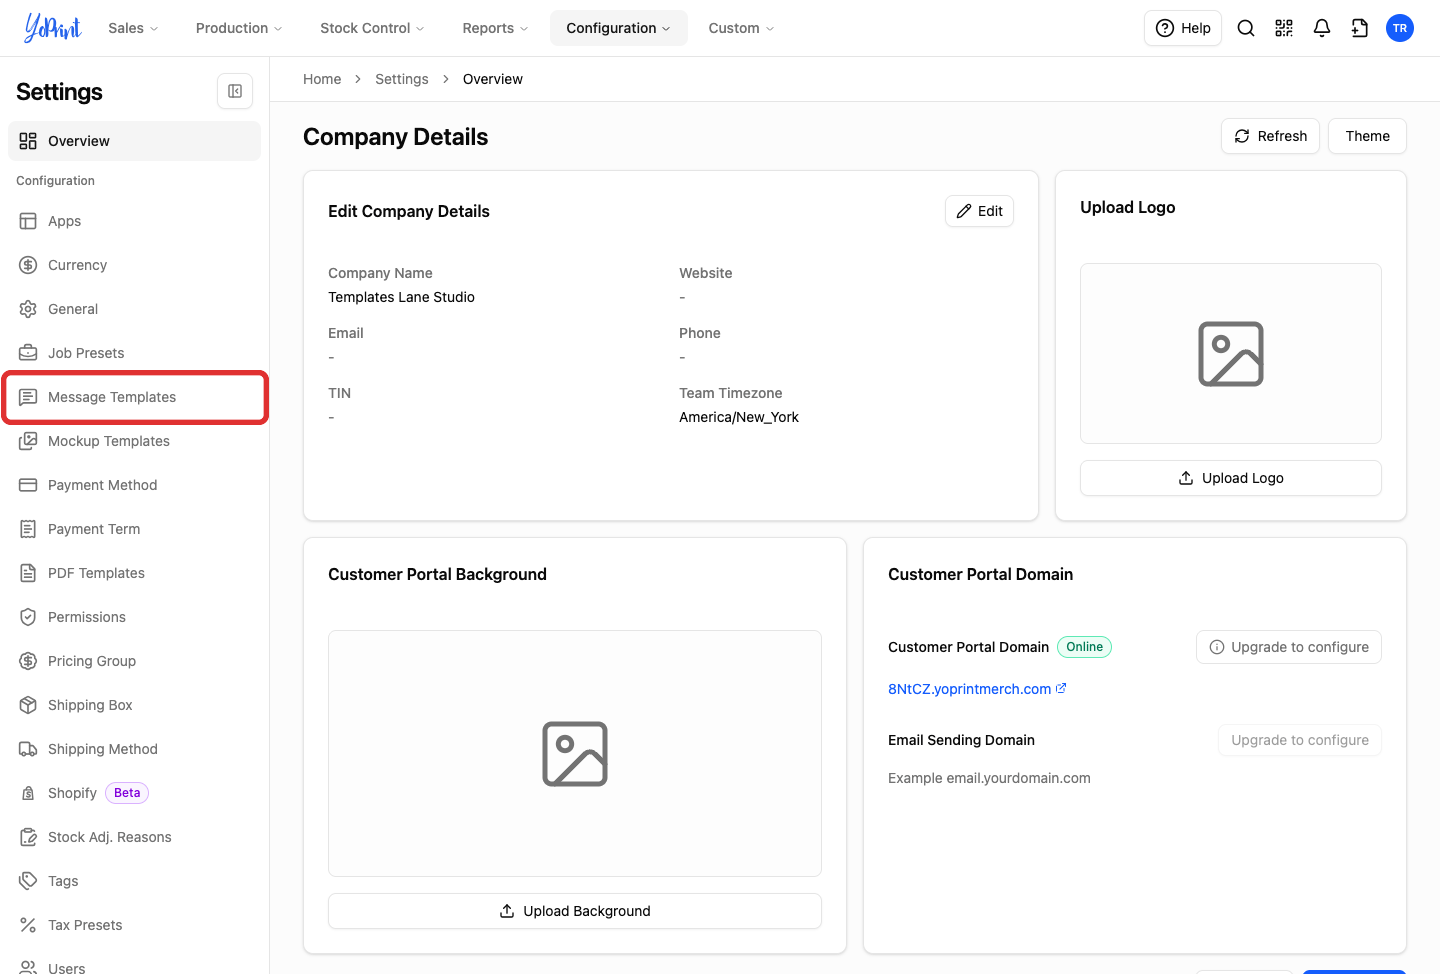Open the Apps settings

(x=134, y=221)
